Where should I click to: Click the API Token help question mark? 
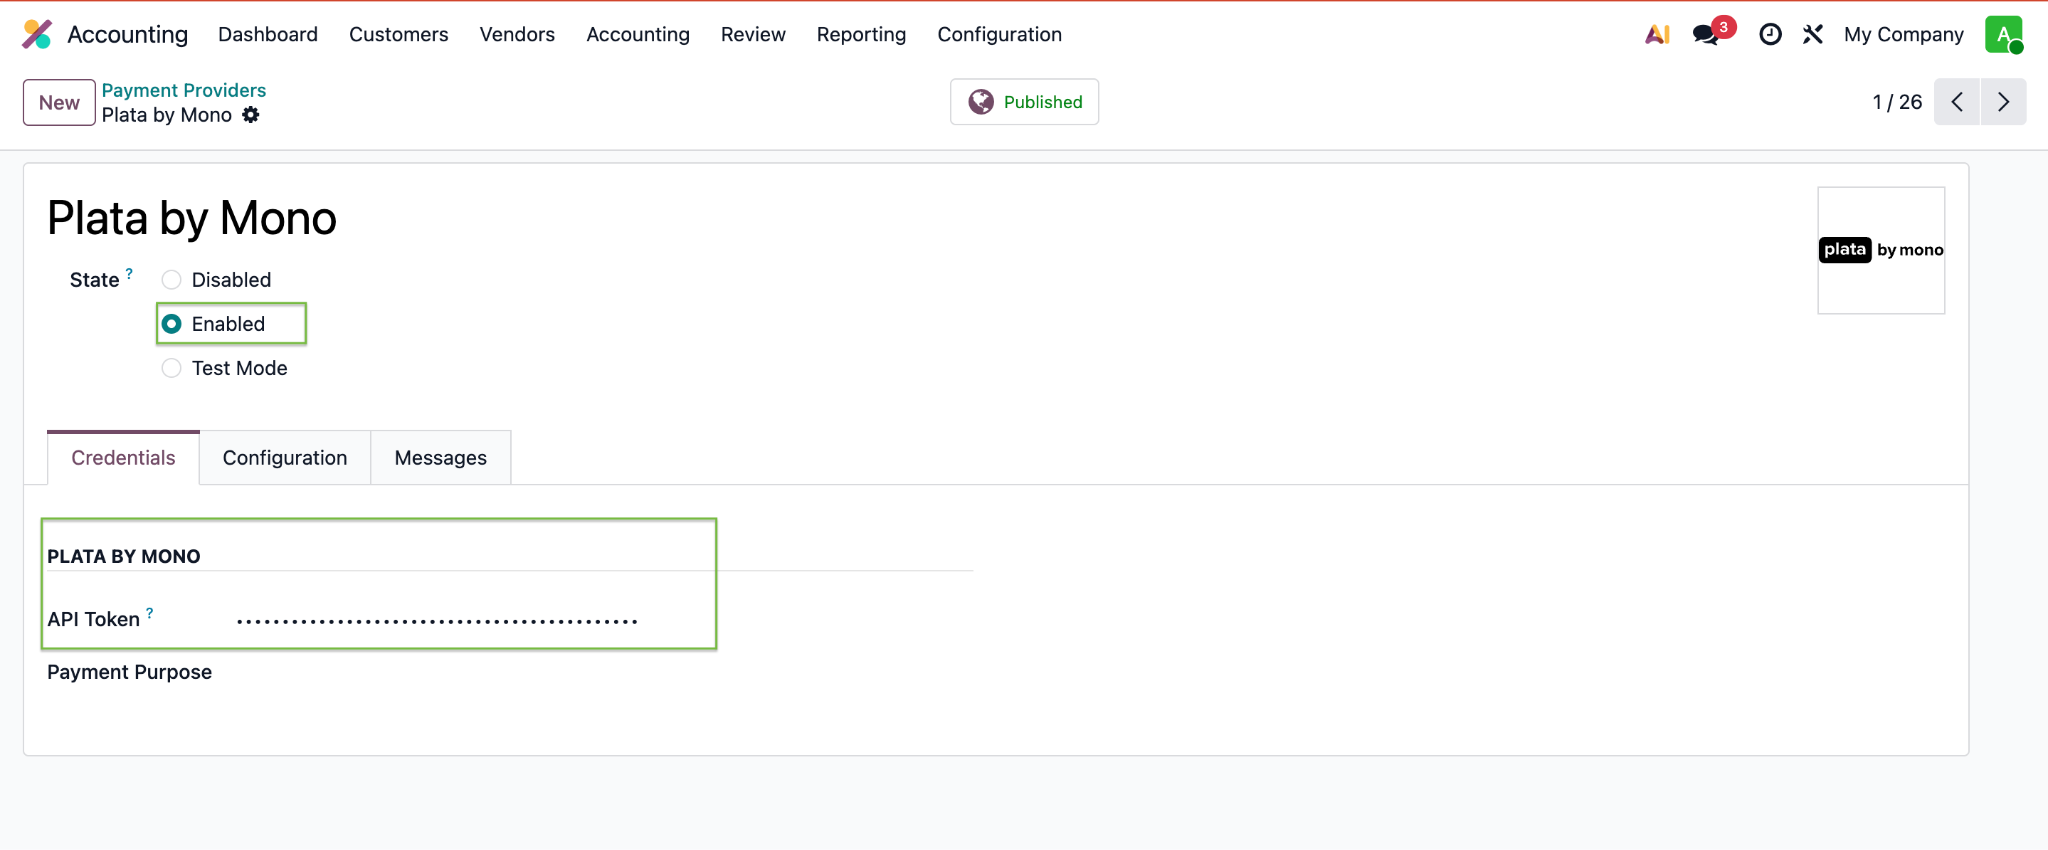coord(150,613)
